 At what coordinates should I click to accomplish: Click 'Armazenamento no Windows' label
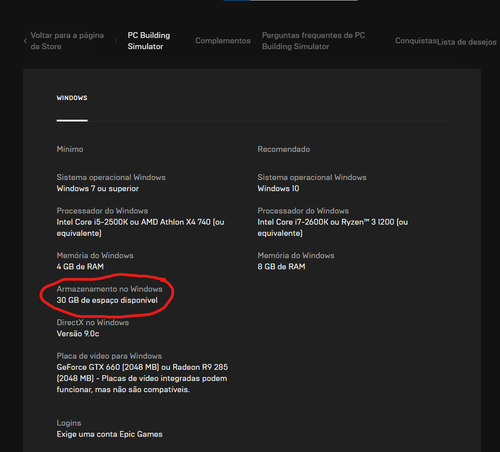point(109,289)
